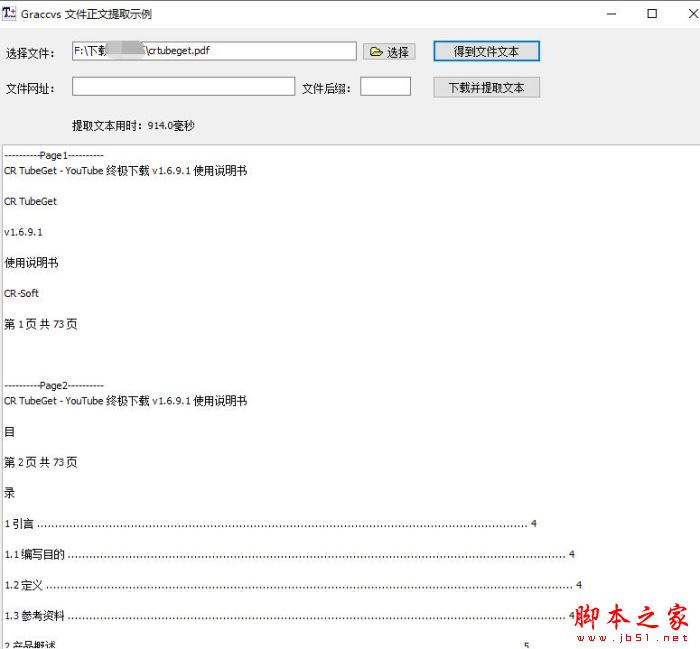Click the single 目 character line
This screenshot has width=700, height=649.
pos(9,432)
